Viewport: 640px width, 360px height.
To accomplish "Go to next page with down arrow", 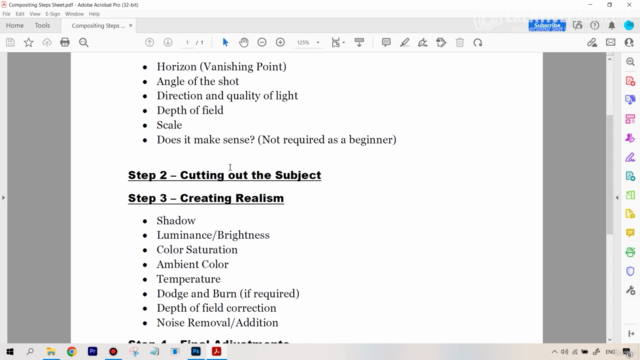I will point(168,42).
